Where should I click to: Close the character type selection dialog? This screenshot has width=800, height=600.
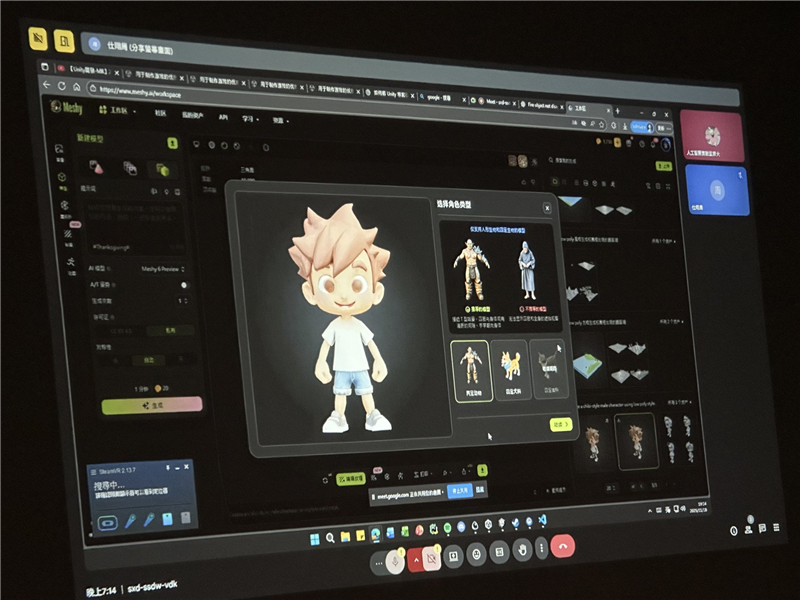[x=547, y=207]
